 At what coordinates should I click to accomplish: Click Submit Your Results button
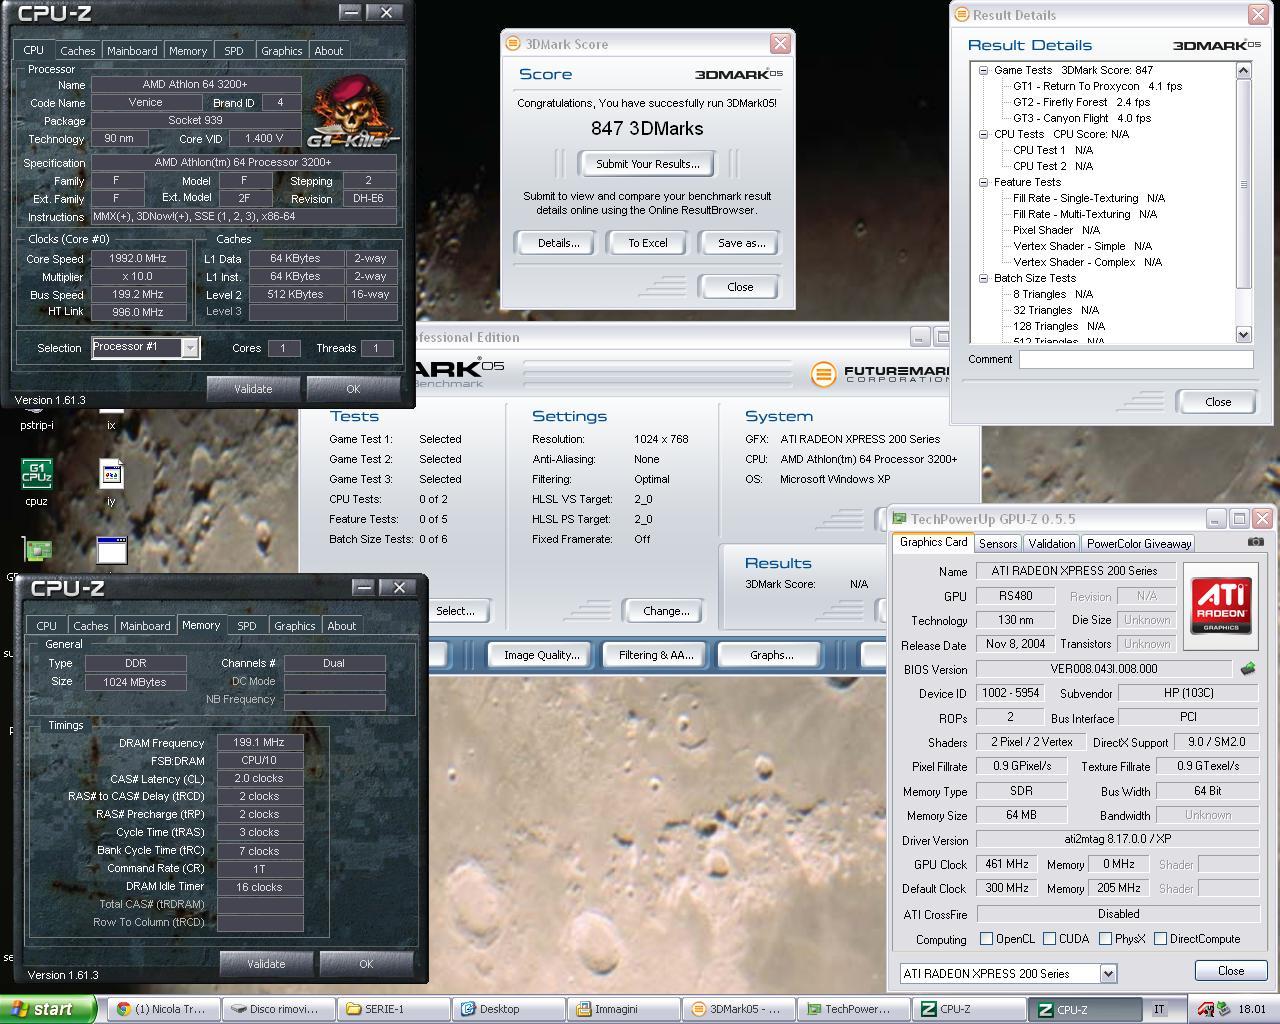tap(647, 164)
